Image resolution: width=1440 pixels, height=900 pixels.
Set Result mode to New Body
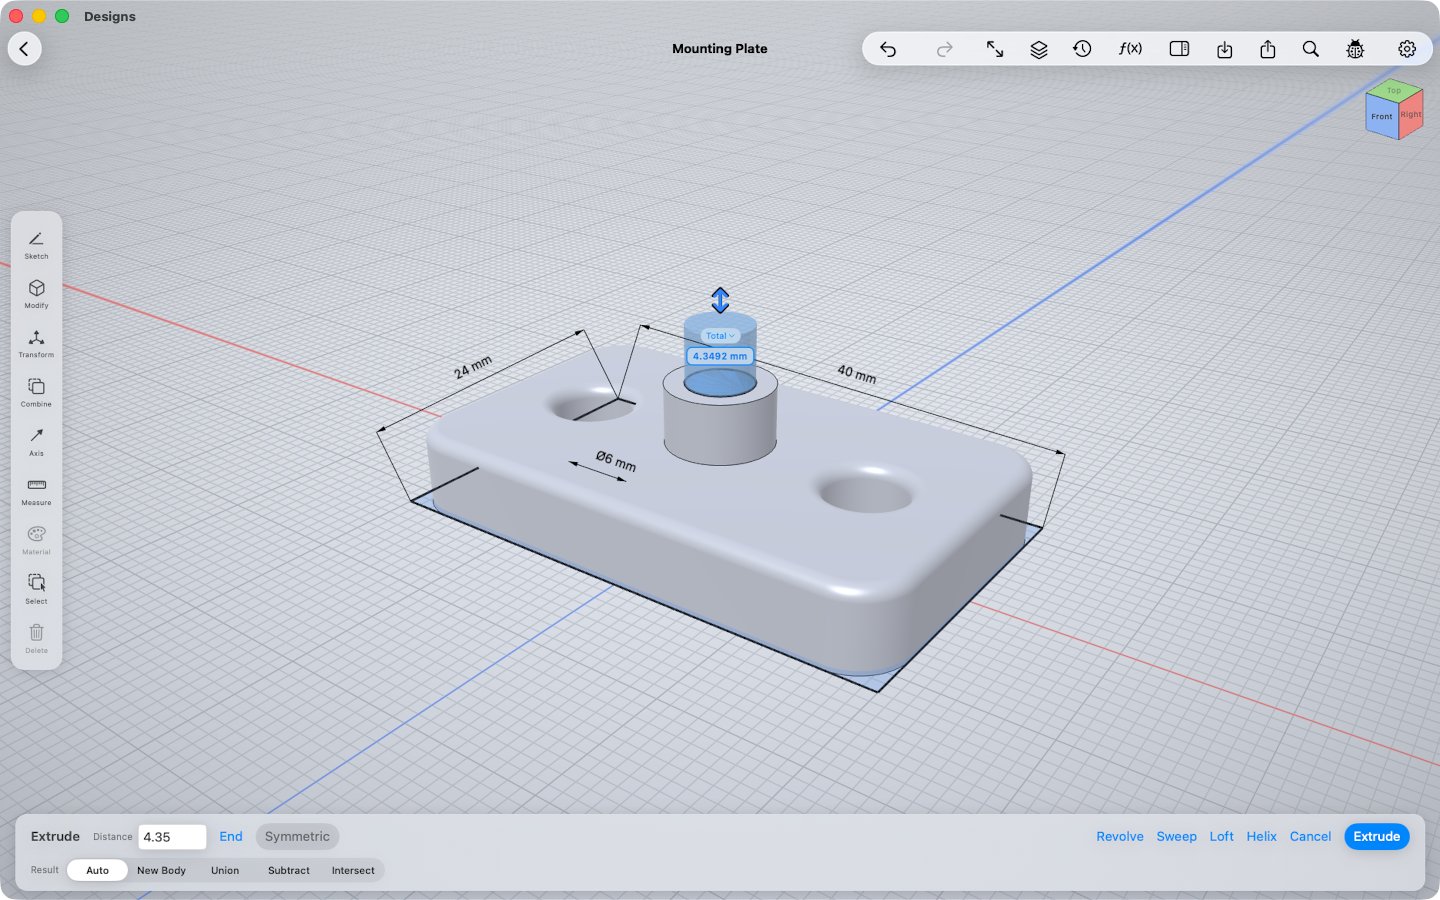161,870
